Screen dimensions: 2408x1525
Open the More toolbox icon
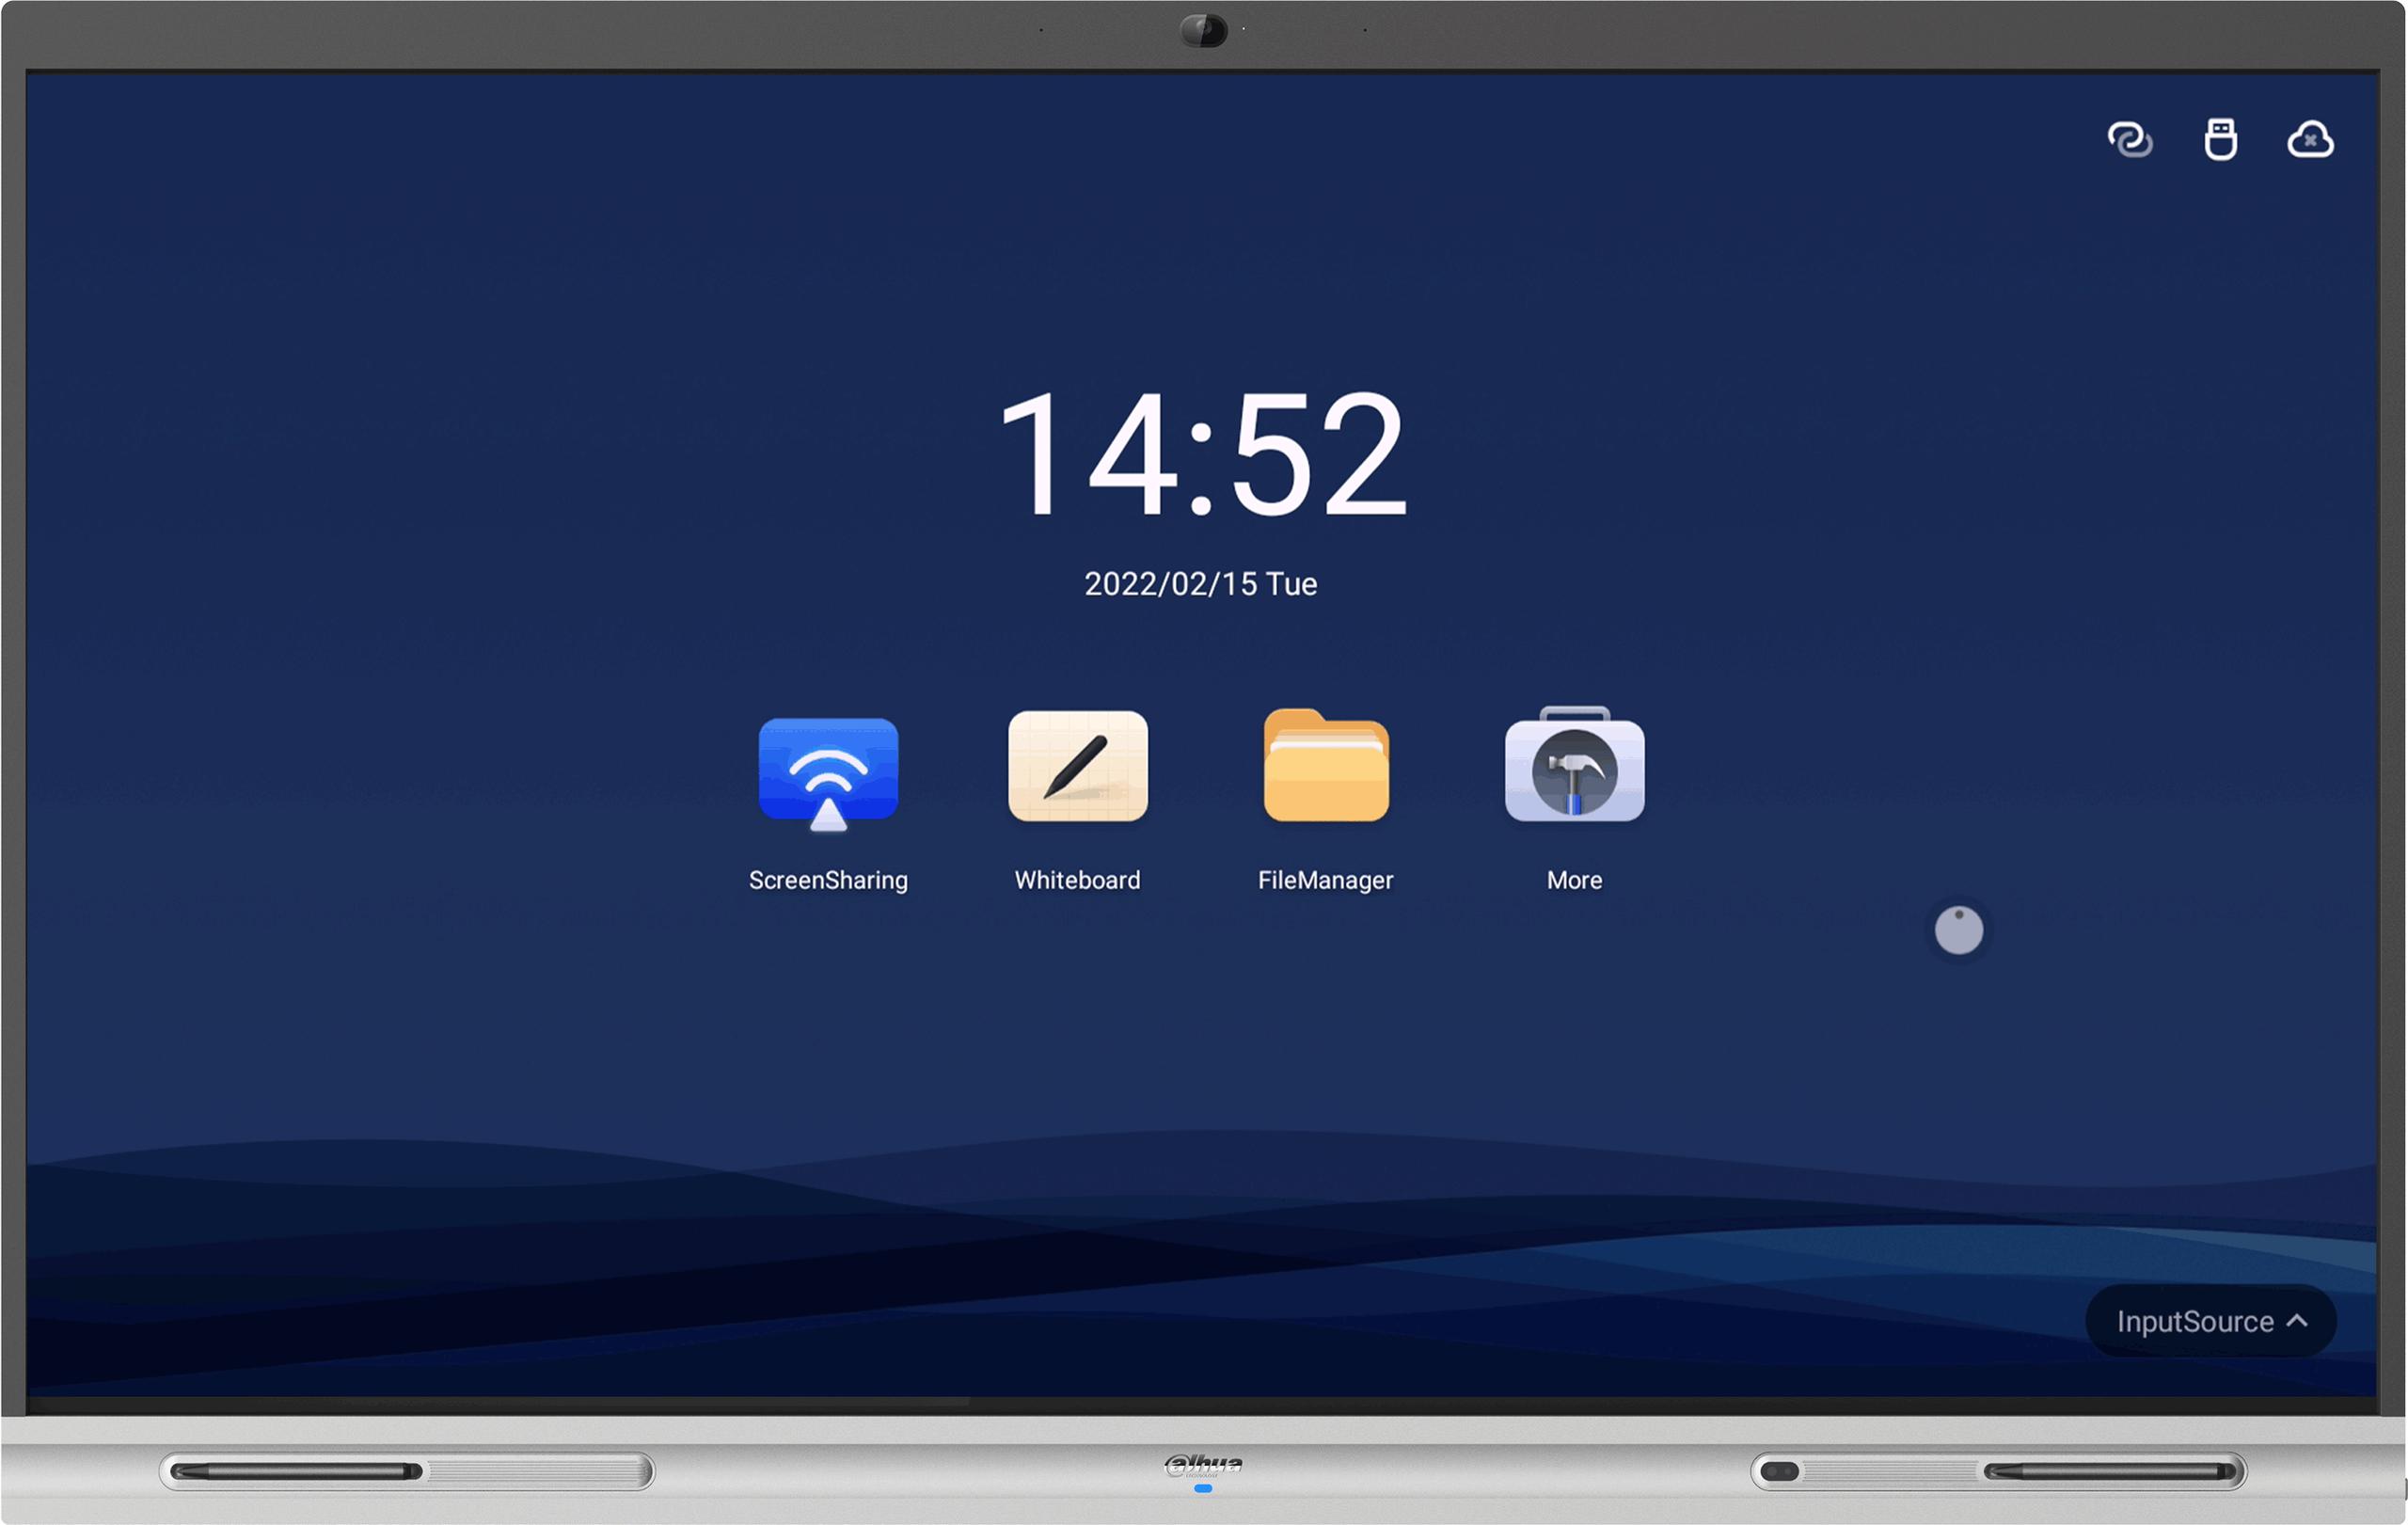coord(1574,766)
